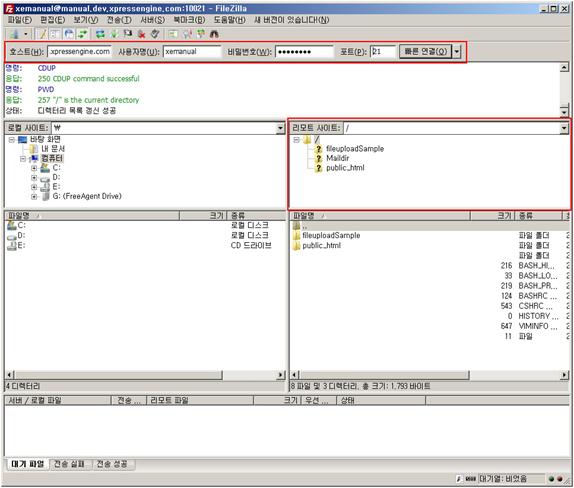Select the C: row in local file list
Image resolution: width=574 pixels, height=488 pixels.
pos(145,225)
